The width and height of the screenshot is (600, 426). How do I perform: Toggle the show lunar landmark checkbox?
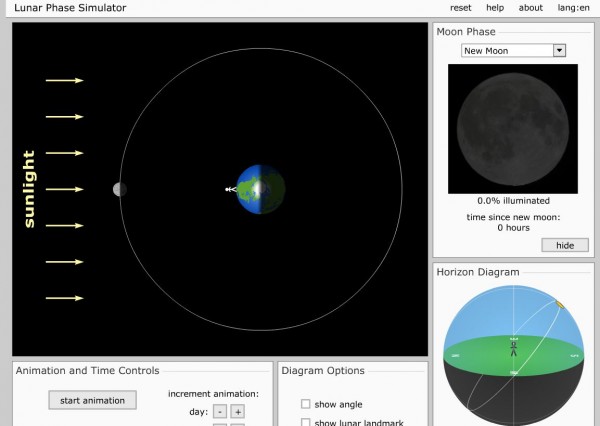[x=306, y=422]
